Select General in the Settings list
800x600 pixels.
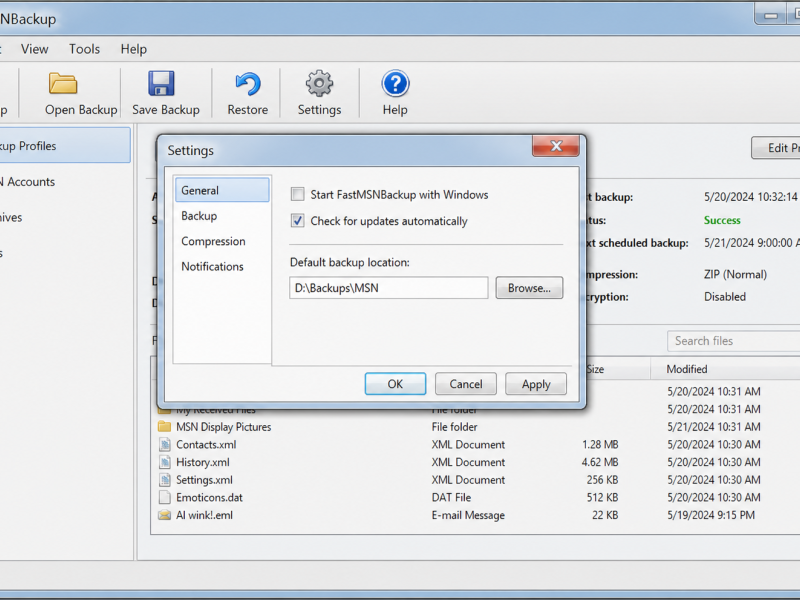click(222, 190)
